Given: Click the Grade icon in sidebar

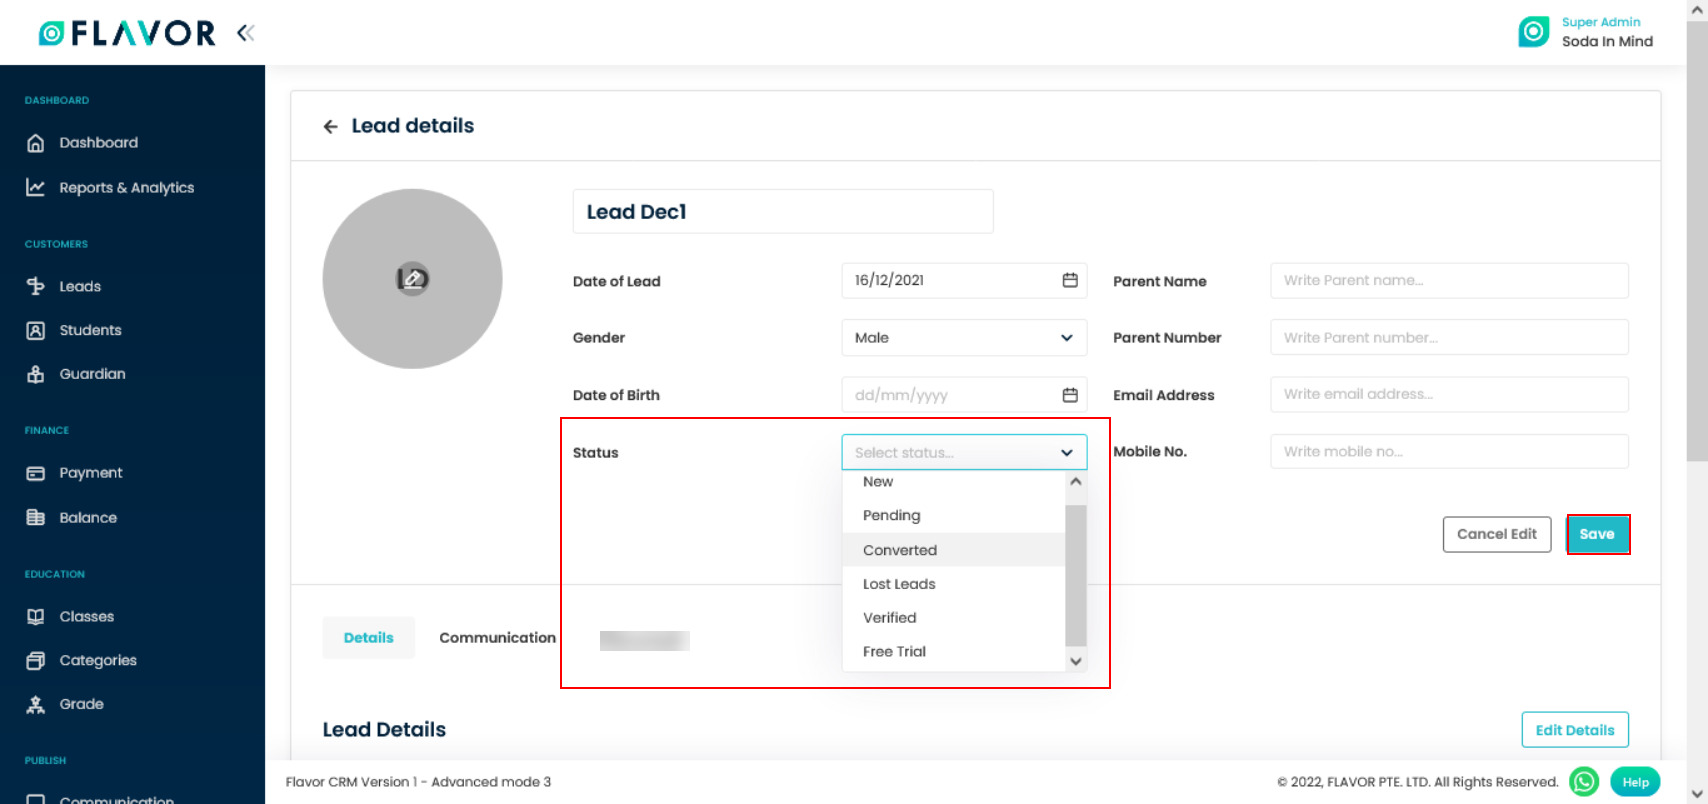Looking at the screenshot, I should click(36, 704).
